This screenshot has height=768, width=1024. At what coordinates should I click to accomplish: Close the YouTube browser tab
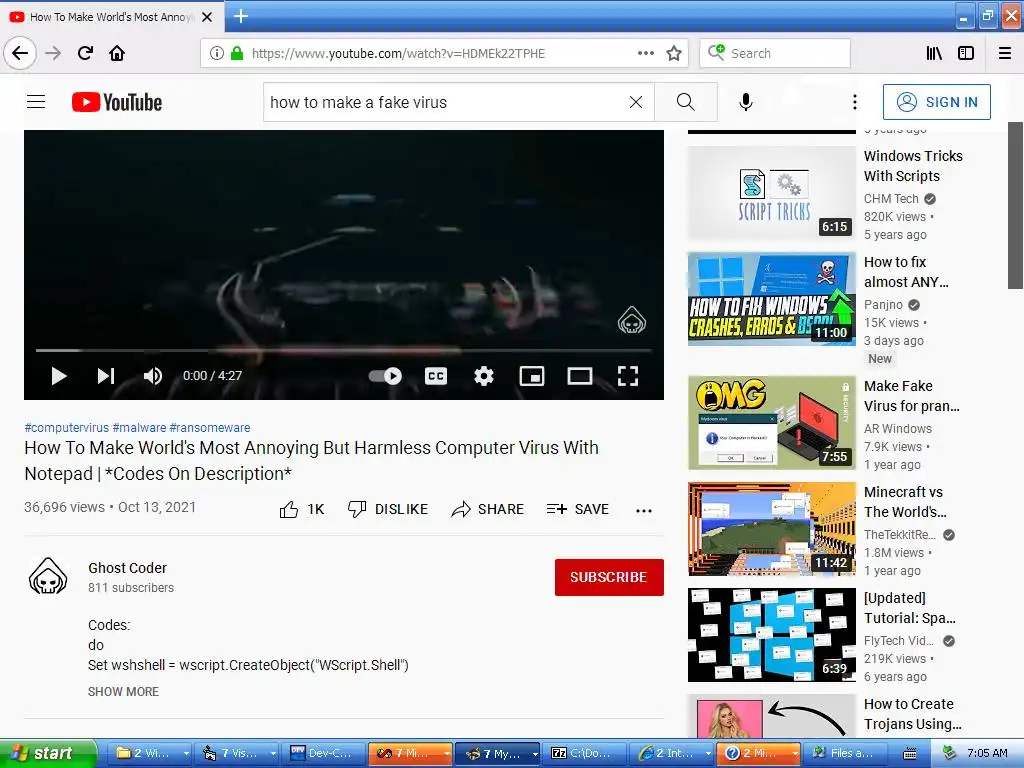click(x=207, y=17)
